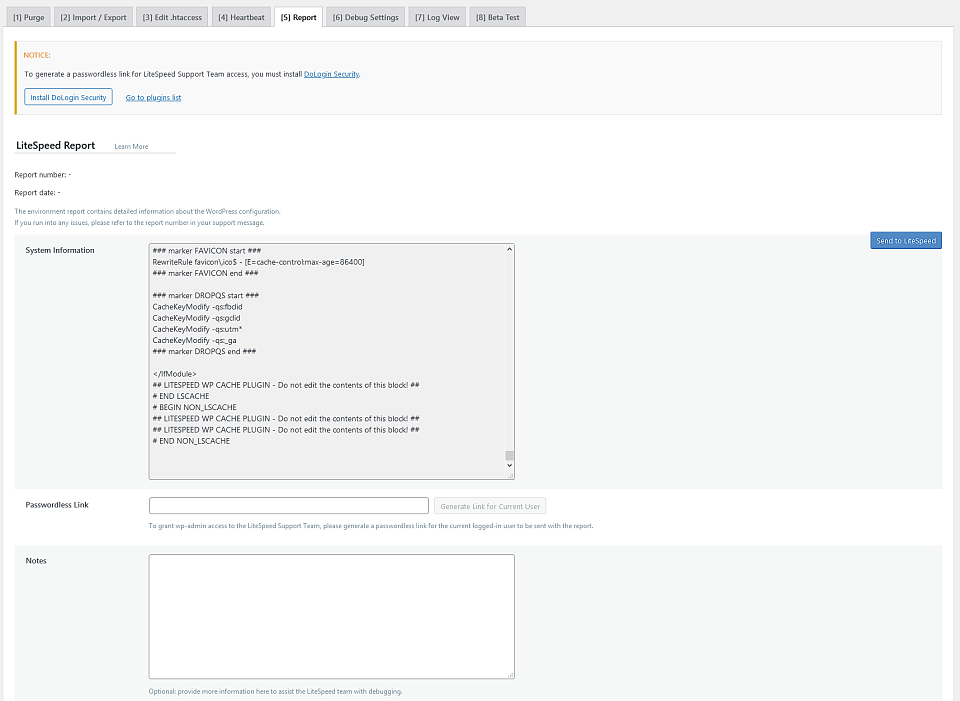This screenshot has width=960, height=701.
Task: Click the System Information scroll down arrow
Action: (509, 465)
